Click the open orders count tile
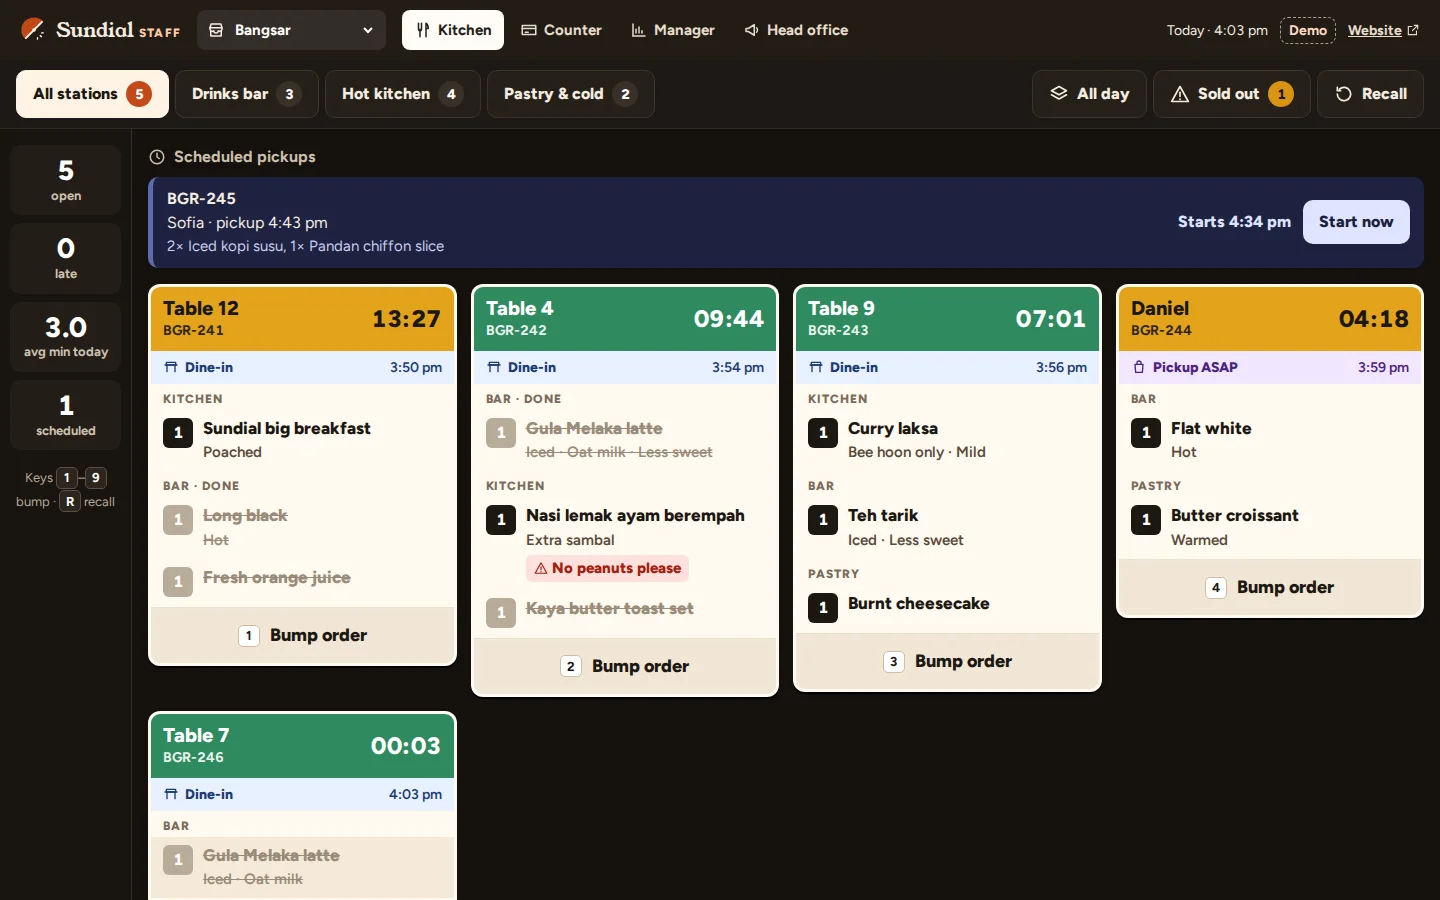 tap(66, 180)
